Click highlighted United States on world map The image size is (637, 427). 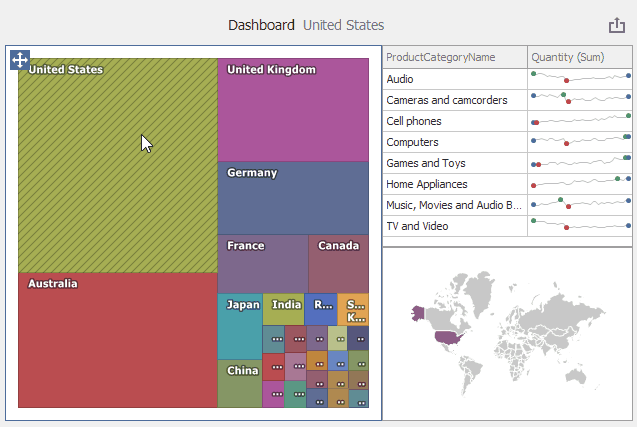coord(446,336)
